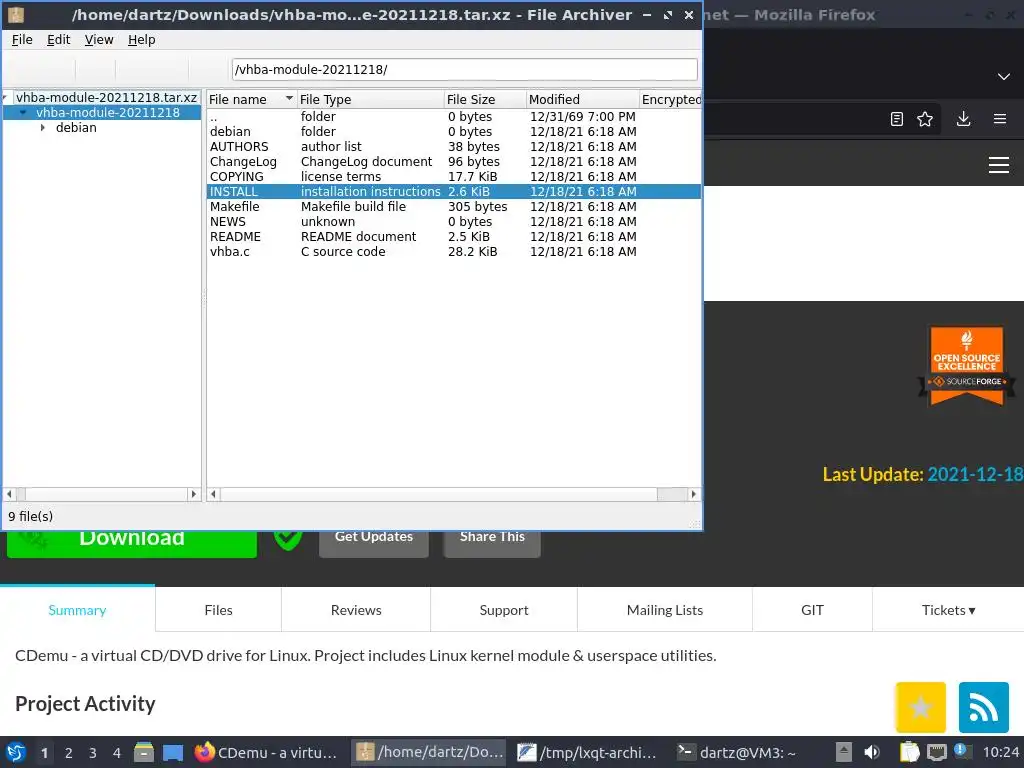Switch to dartz@VM3 terminal taskbar entry

click(738, 752)
